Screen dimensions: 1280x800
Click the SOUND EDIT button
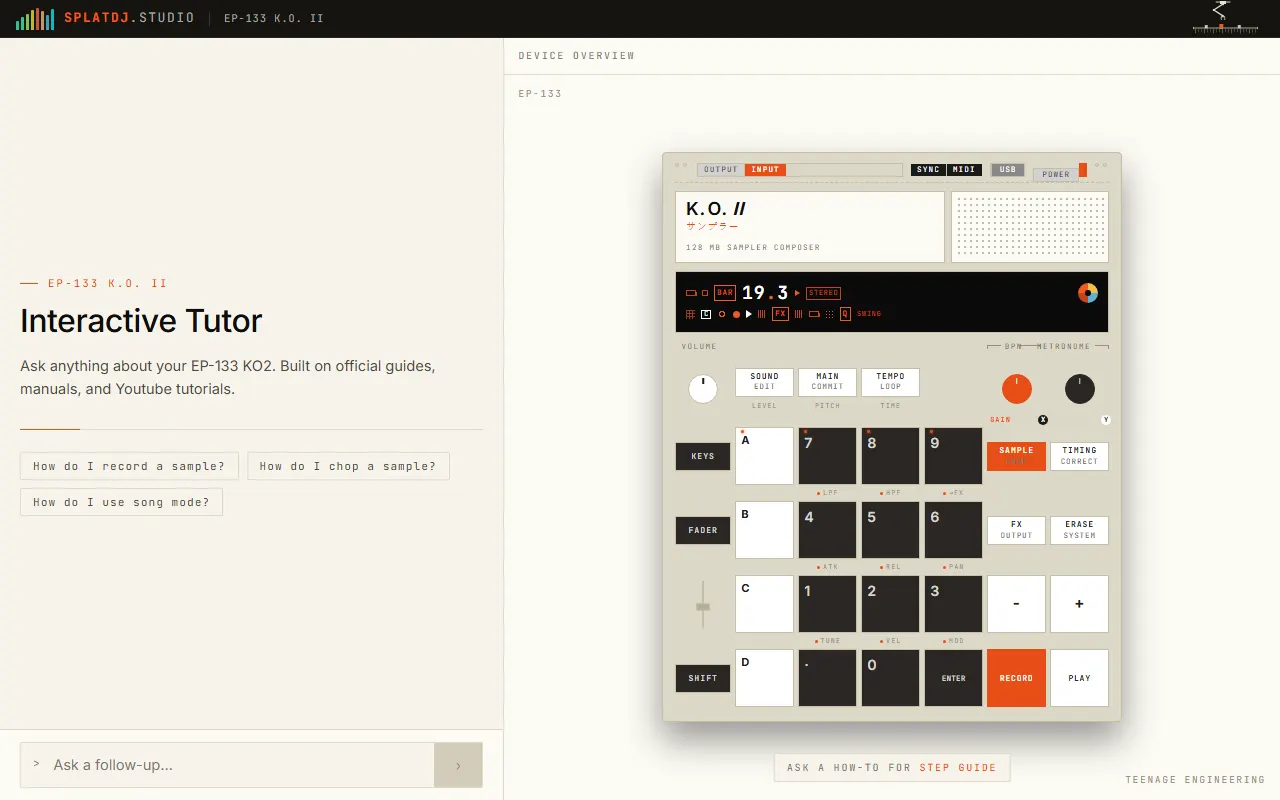point(765,382)
